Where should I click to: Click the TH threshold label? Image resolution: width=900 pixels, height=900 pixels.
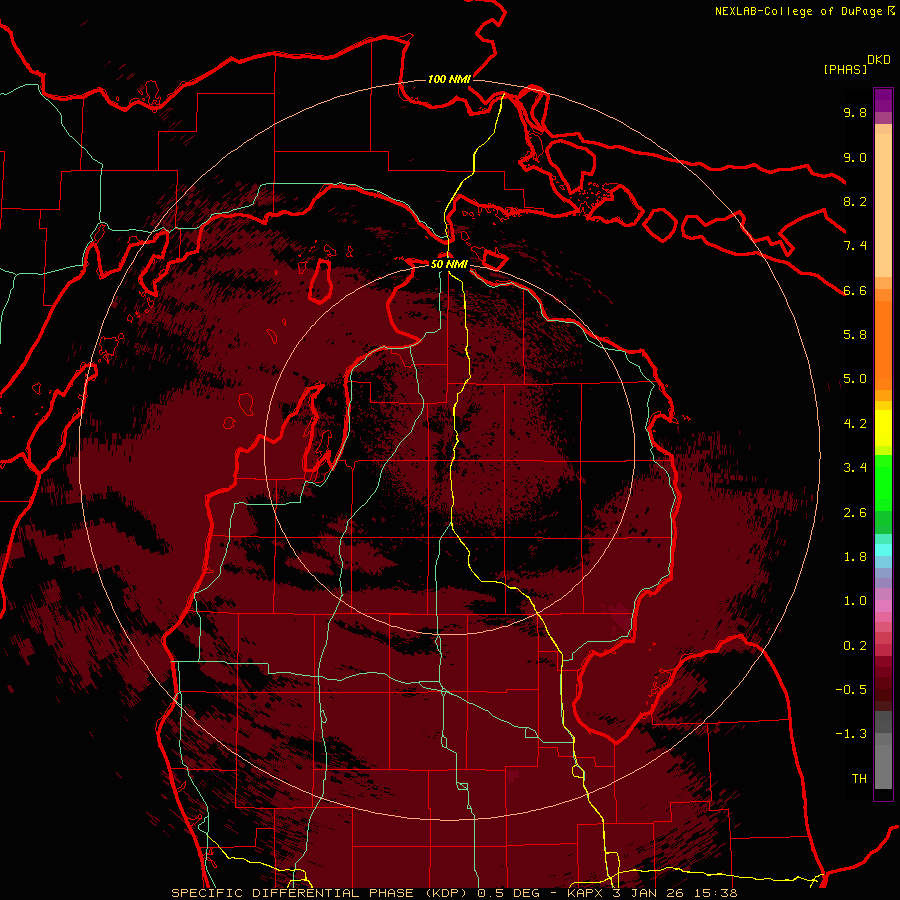859,779
